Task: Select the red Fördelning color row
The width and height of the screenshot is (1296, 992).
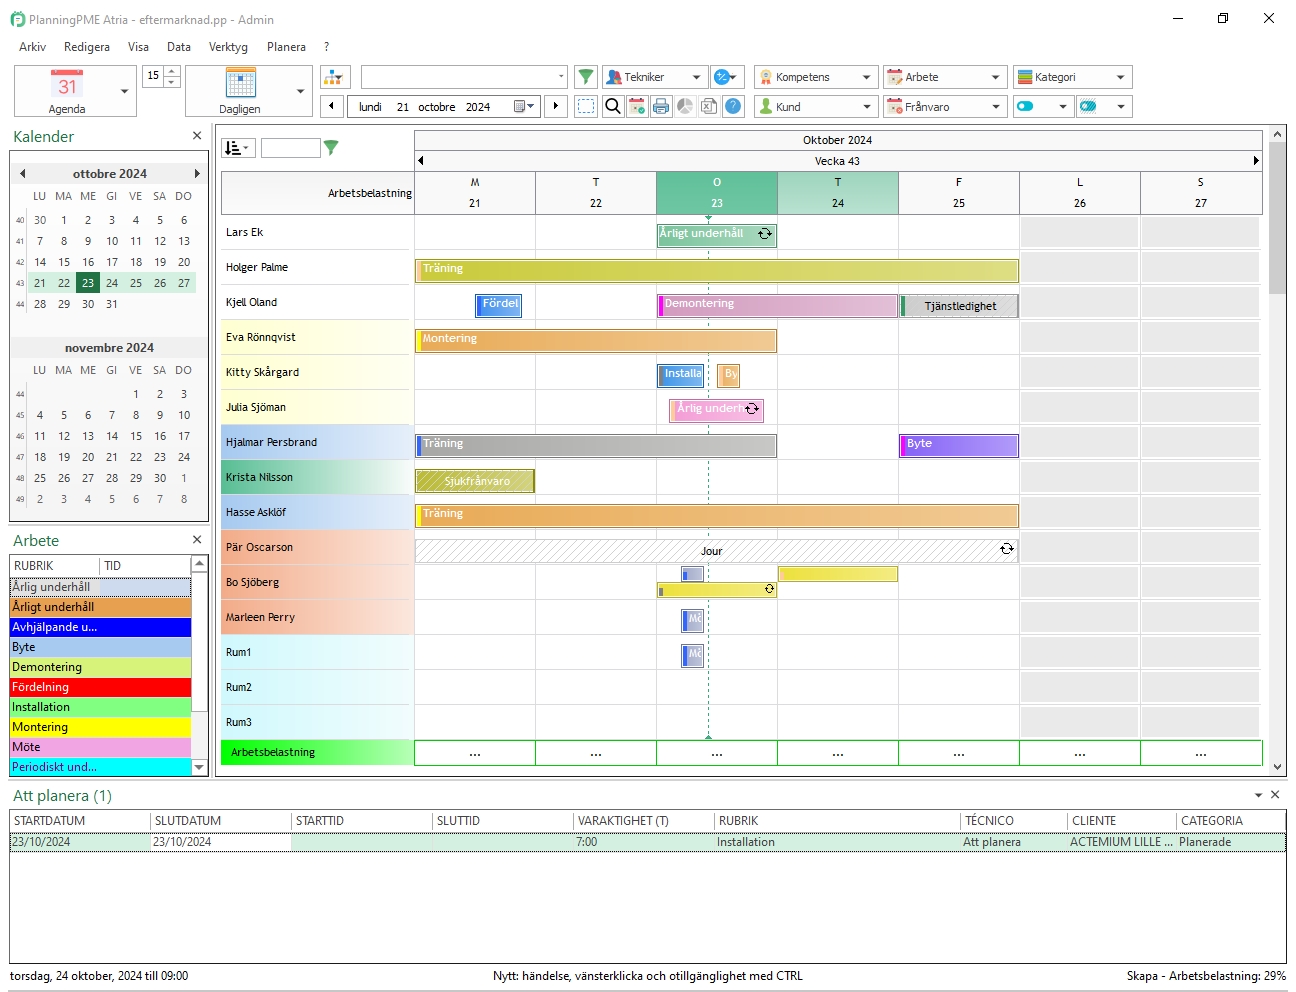Action: tap(100, 687)
